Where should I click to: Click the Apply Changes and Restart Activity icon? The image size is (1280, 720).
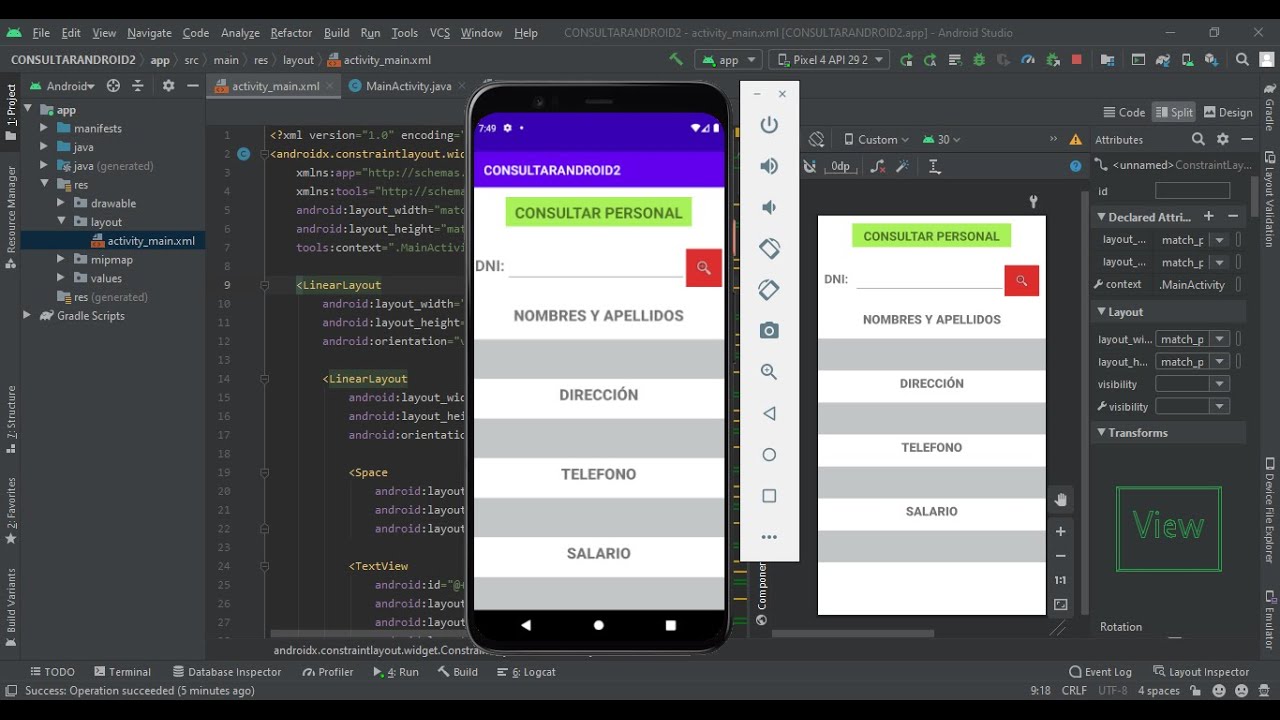click(930, 60)
